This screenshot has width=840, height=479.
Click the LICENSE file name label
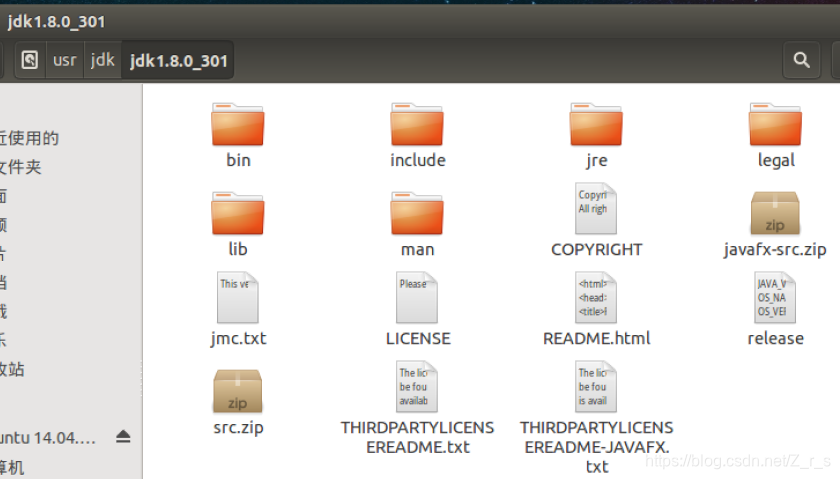418,339
